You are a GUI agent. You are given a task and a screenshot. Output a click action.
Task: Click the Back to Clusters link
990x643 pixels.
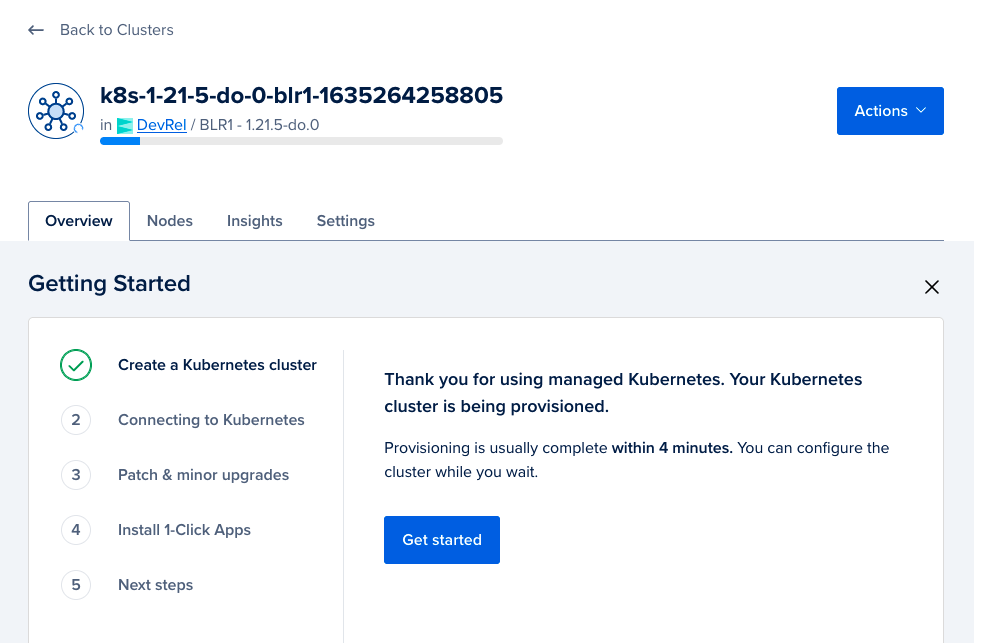pyautogui.click(x=116, y=30)
